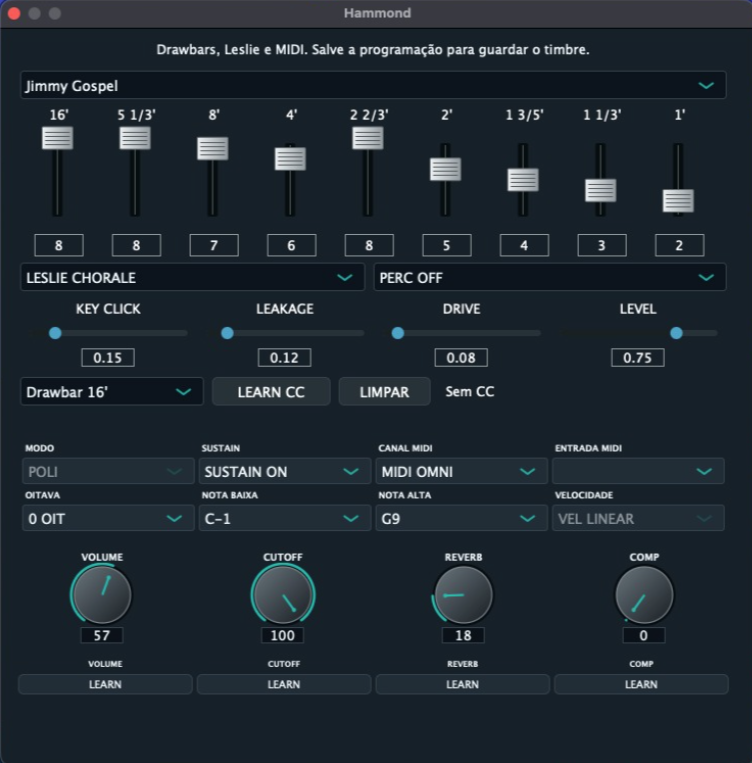Screen dimensions: 752x763
Task: Open the OITAVA 0 OIT dropdown
Action: 108,518
